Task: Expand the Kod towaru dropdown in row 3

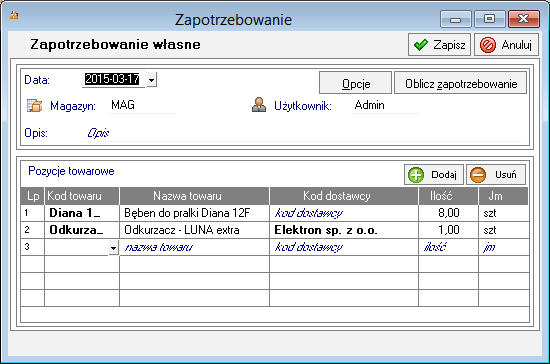Action: pyautogui.click(x=113, y=248)
